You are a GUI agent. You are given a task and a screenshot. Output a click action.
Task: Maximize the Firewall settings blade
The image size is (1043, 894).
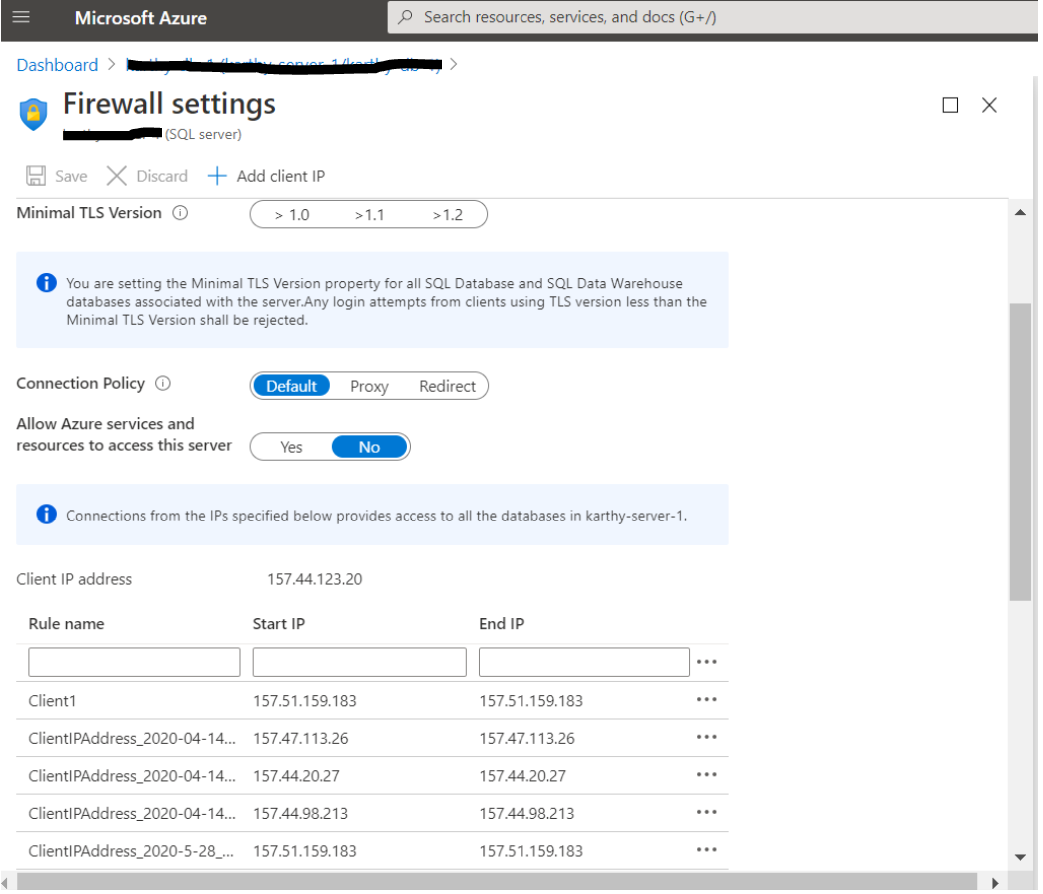click(951, 105)
